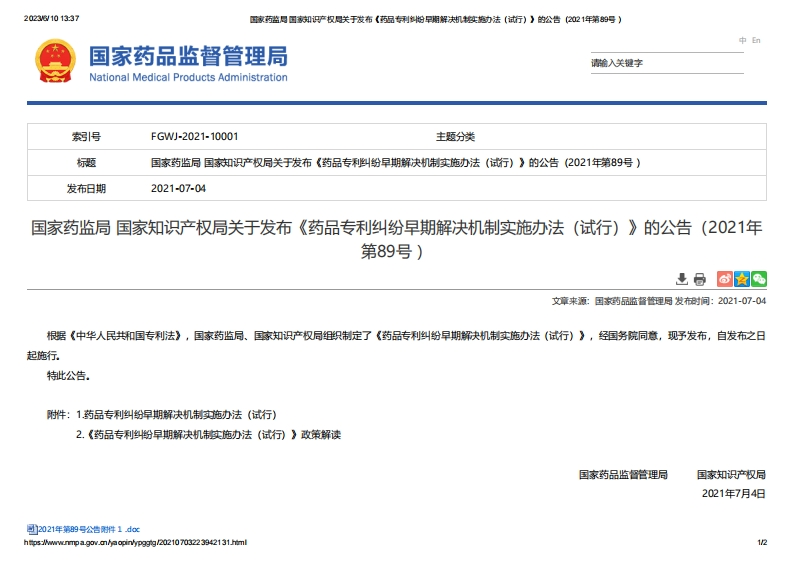793x561 pixels.
Task: Click the yellow star QZone share icon
Action: pos(742,279)
